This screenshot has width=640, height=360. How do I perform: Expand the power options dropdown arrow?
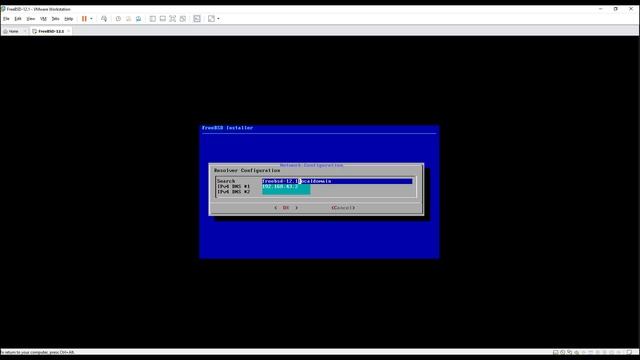point(91,19)
